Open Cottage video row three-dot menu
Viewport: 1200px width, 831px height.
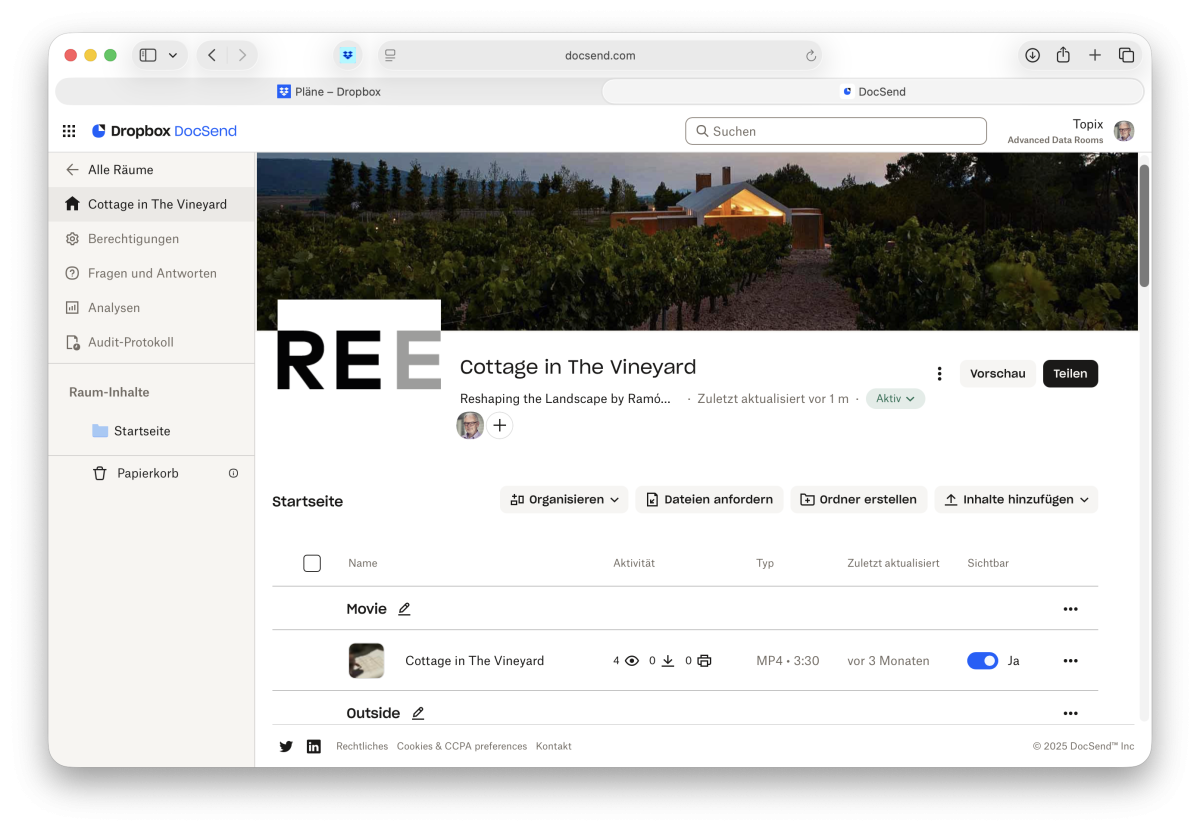click(x=1070, y=661)
